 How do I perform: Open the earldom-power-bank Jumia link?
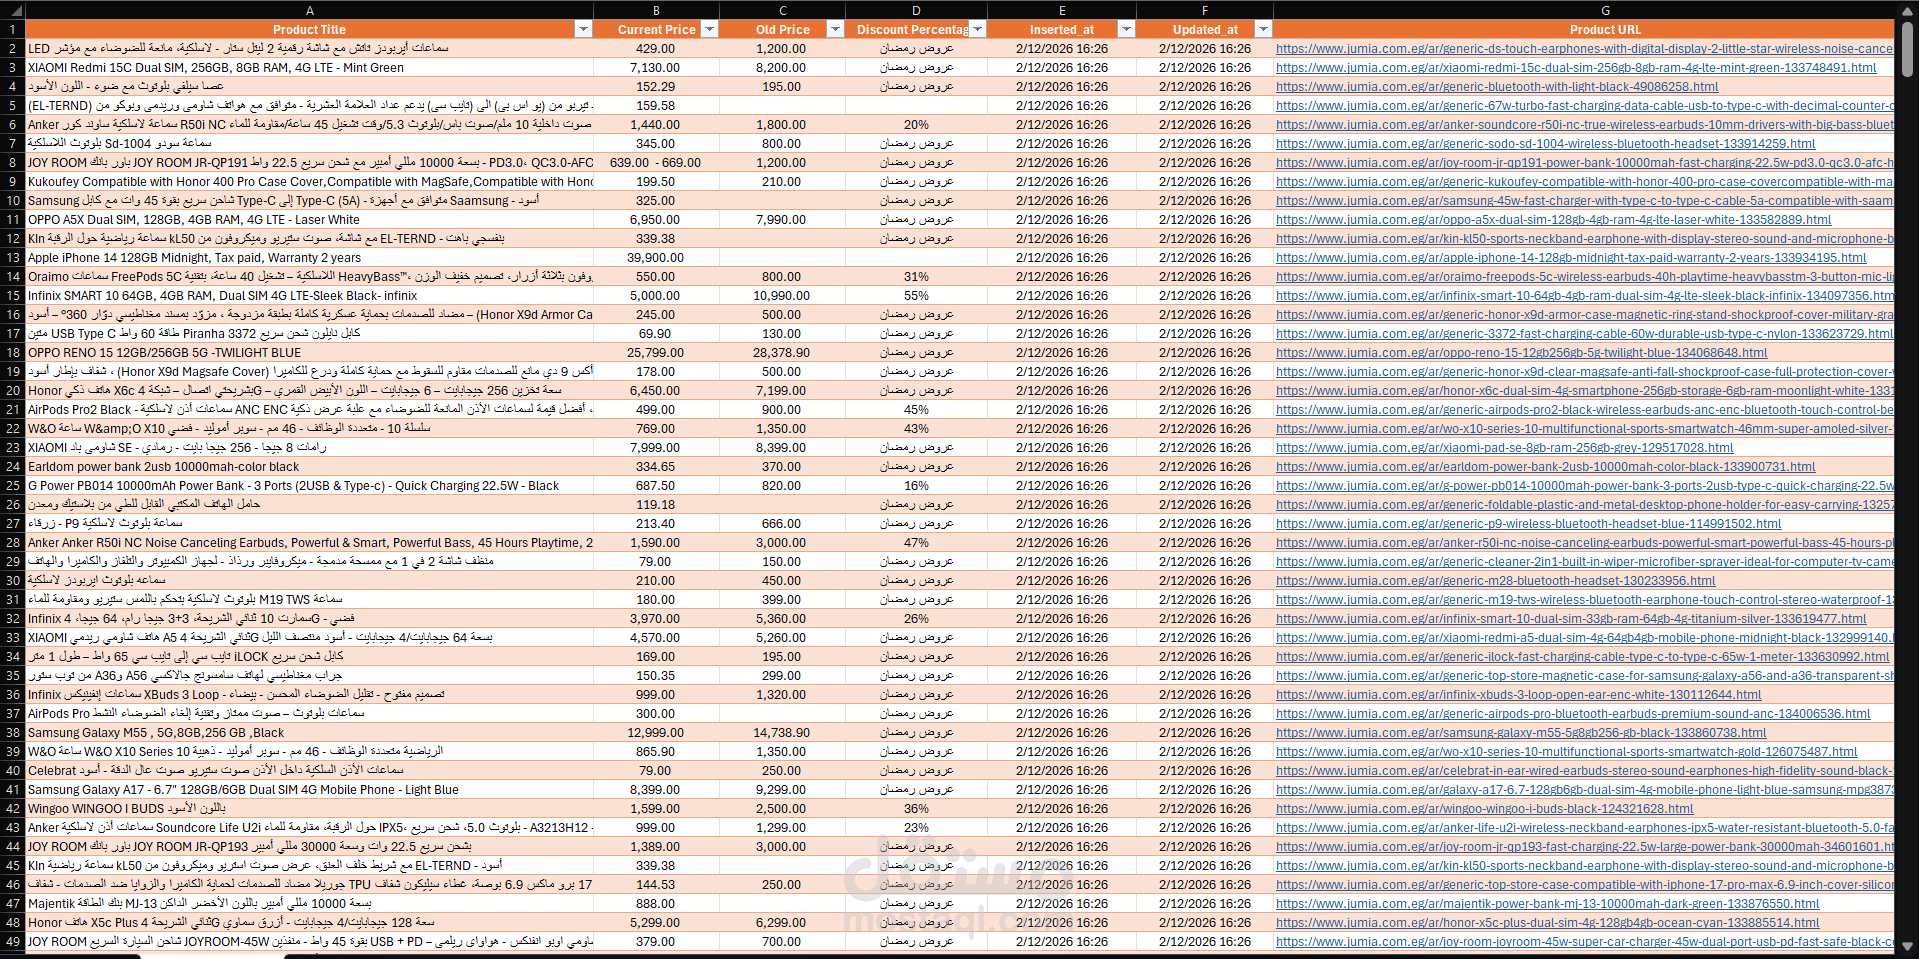pyautogui.click(x=1545, y=467)
